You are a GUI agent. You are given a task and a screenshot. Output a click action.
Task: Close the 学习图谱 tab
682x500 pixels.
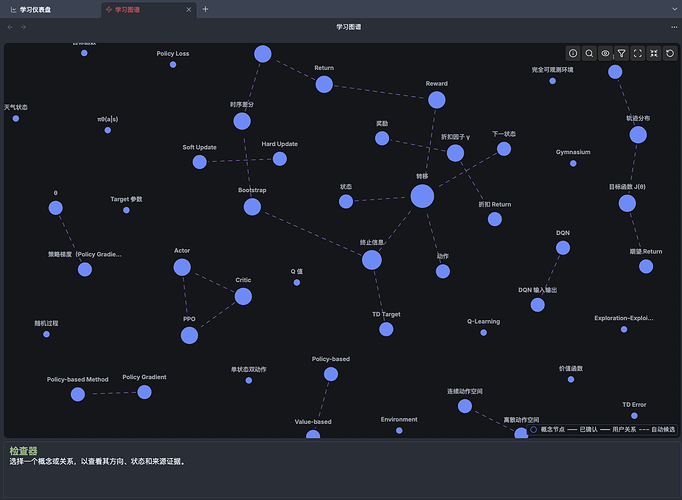[189, 10]
